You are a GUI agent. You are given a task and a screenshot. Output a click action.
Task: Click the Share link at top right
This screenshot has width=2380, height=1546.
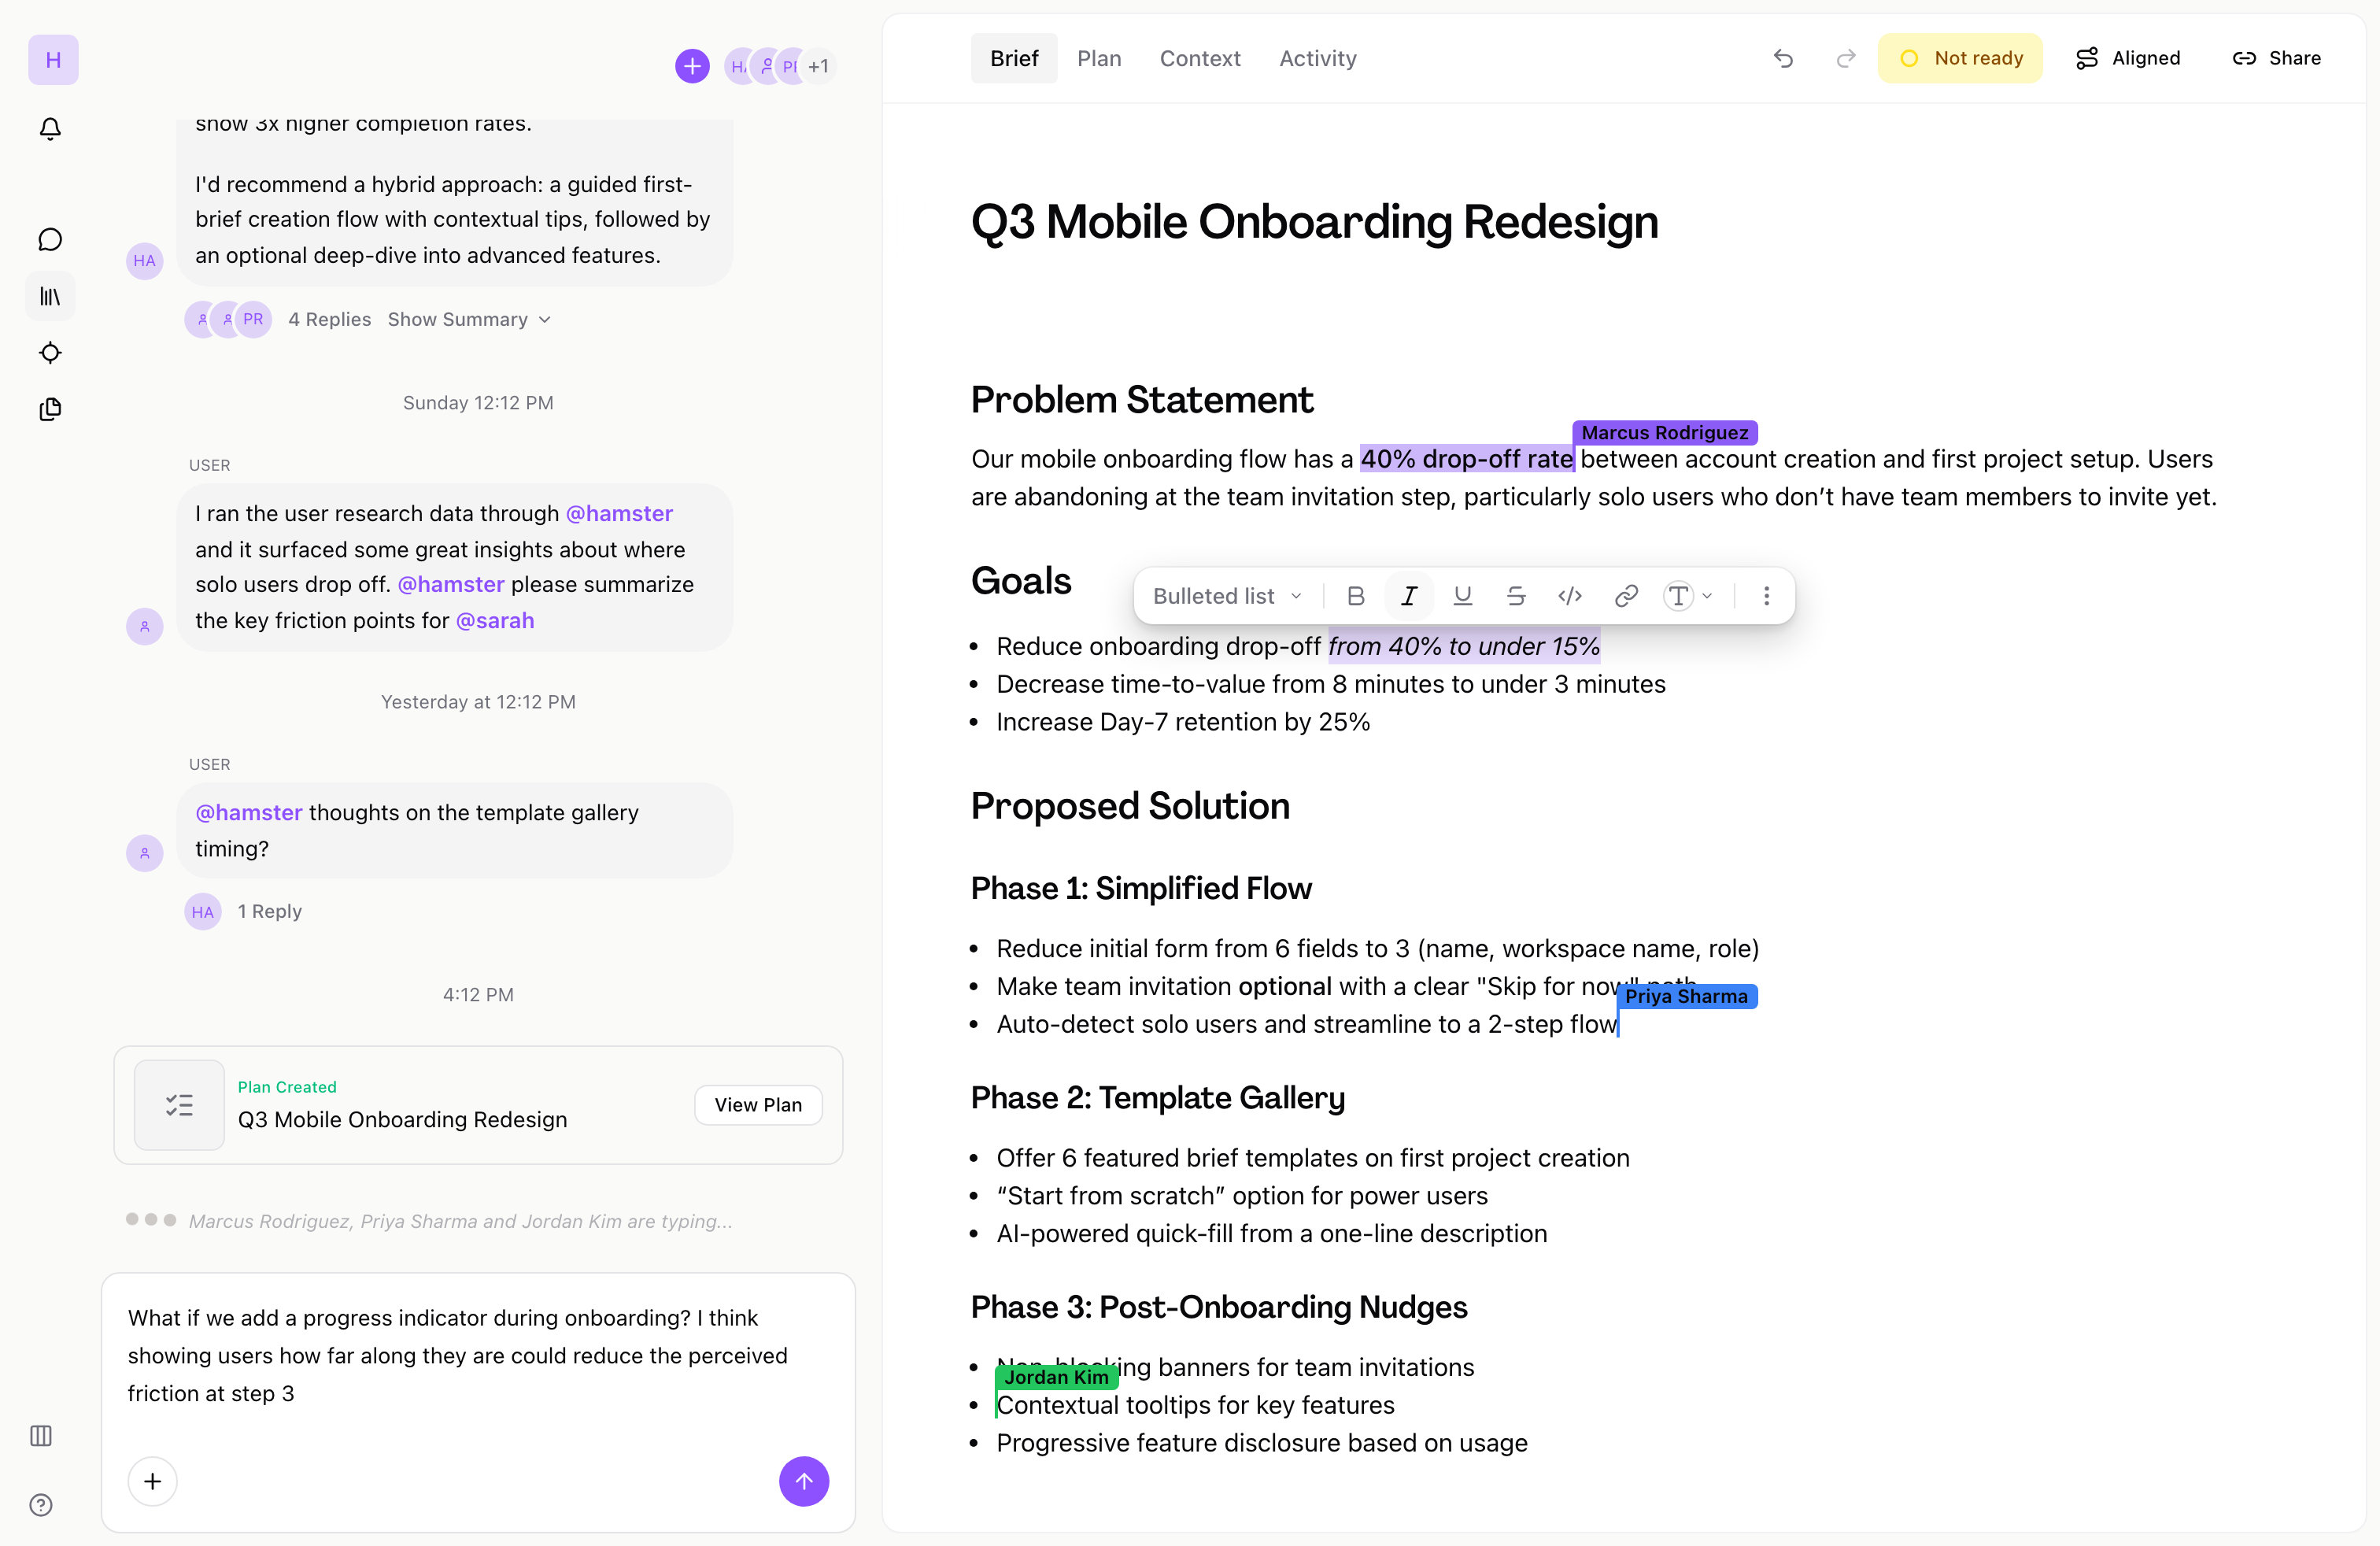pos(2277,58)
